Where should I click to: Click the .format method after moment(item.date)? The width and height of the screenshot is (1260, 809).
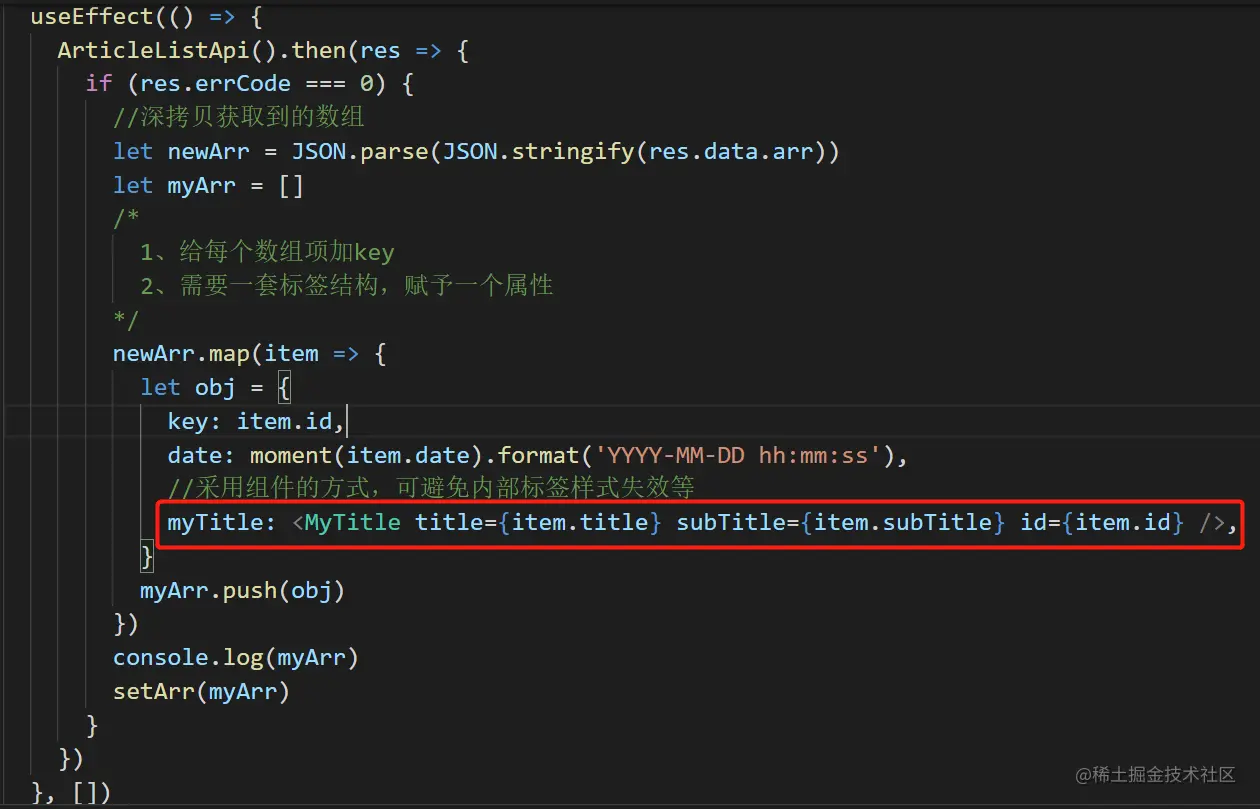532,456
